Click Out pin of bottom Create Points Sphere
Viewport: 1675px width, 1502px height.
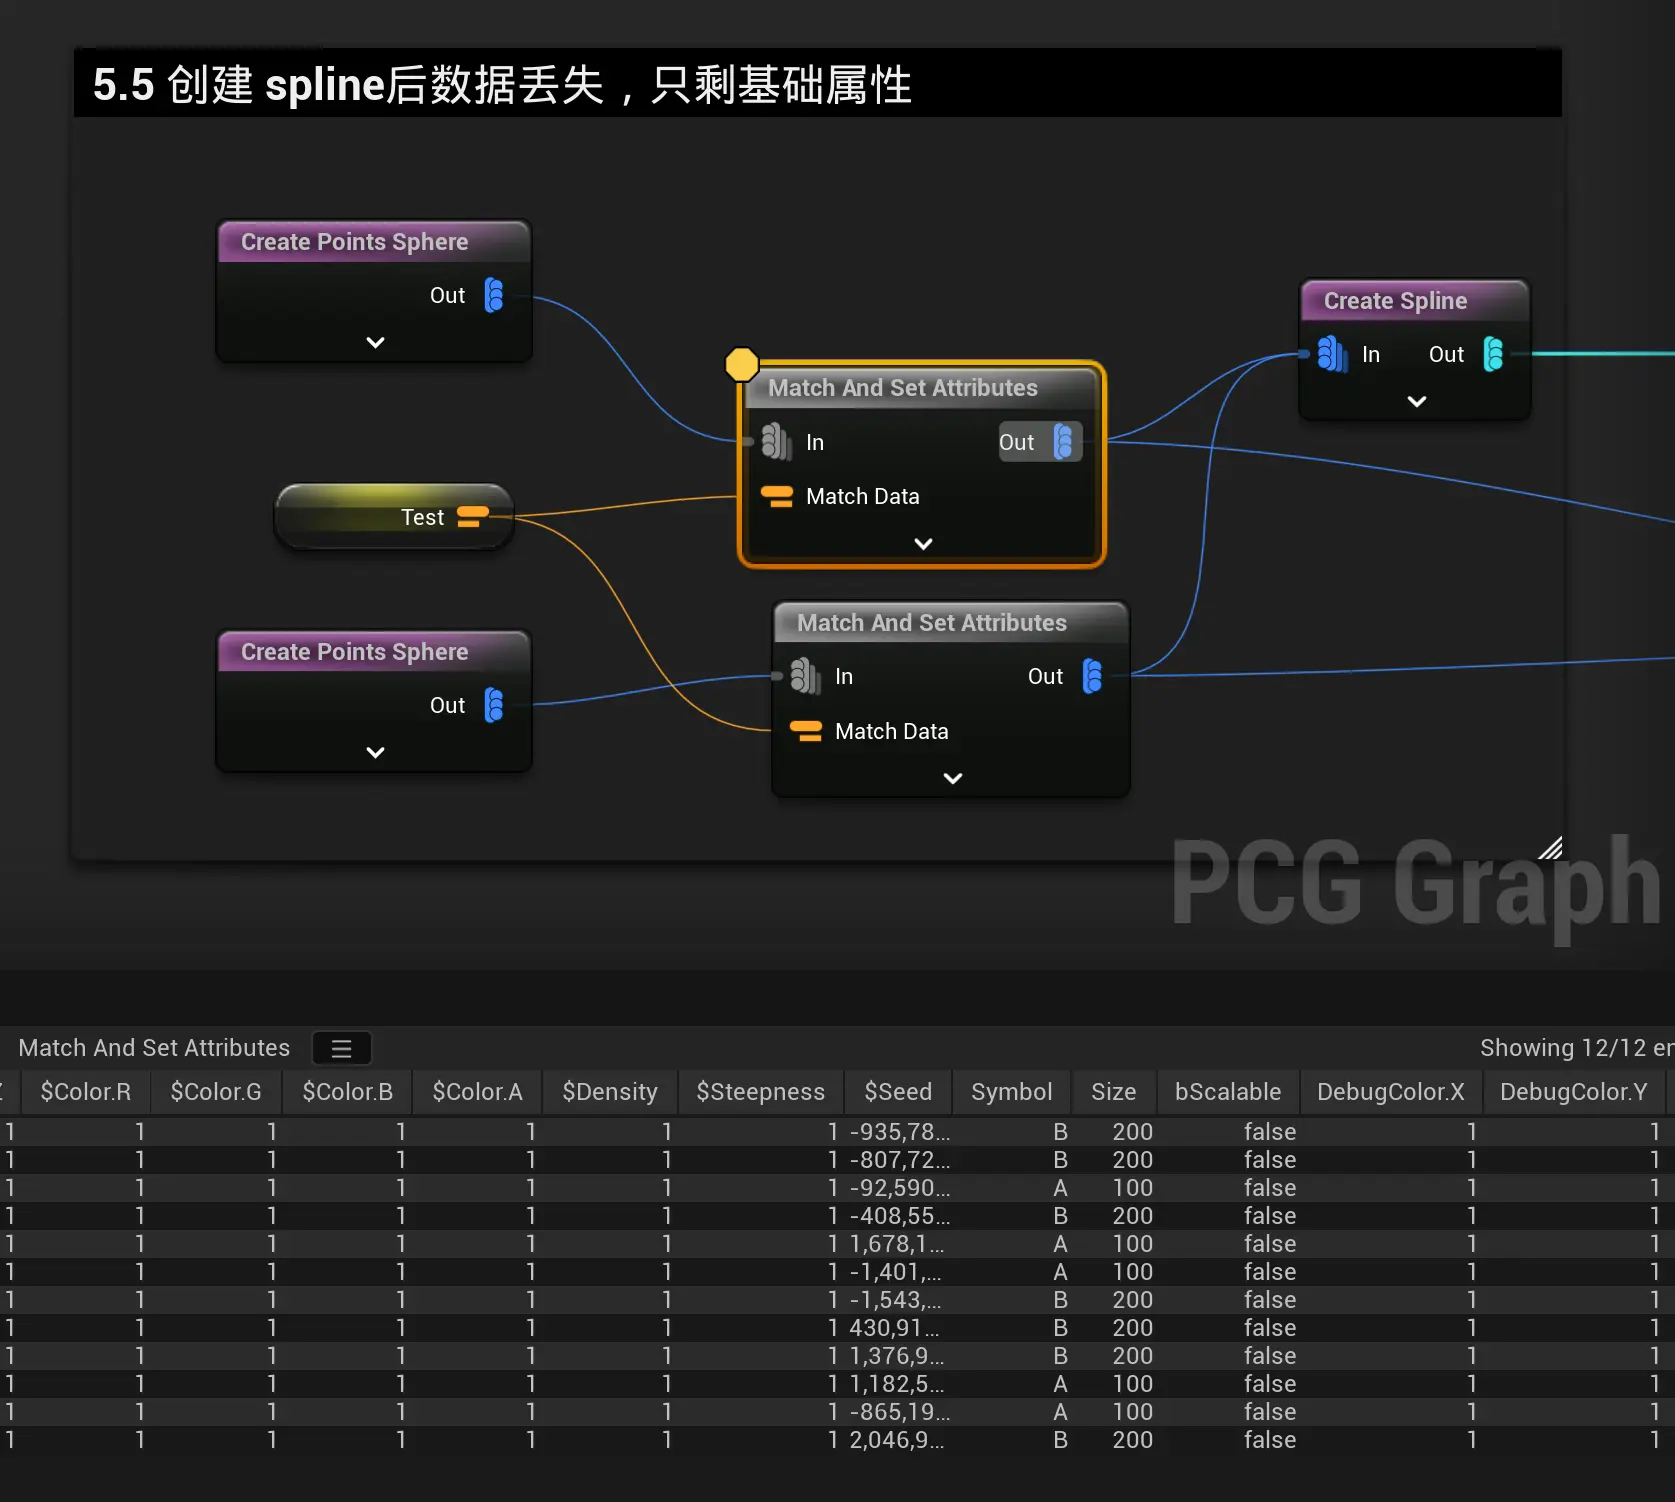[494, 705]
